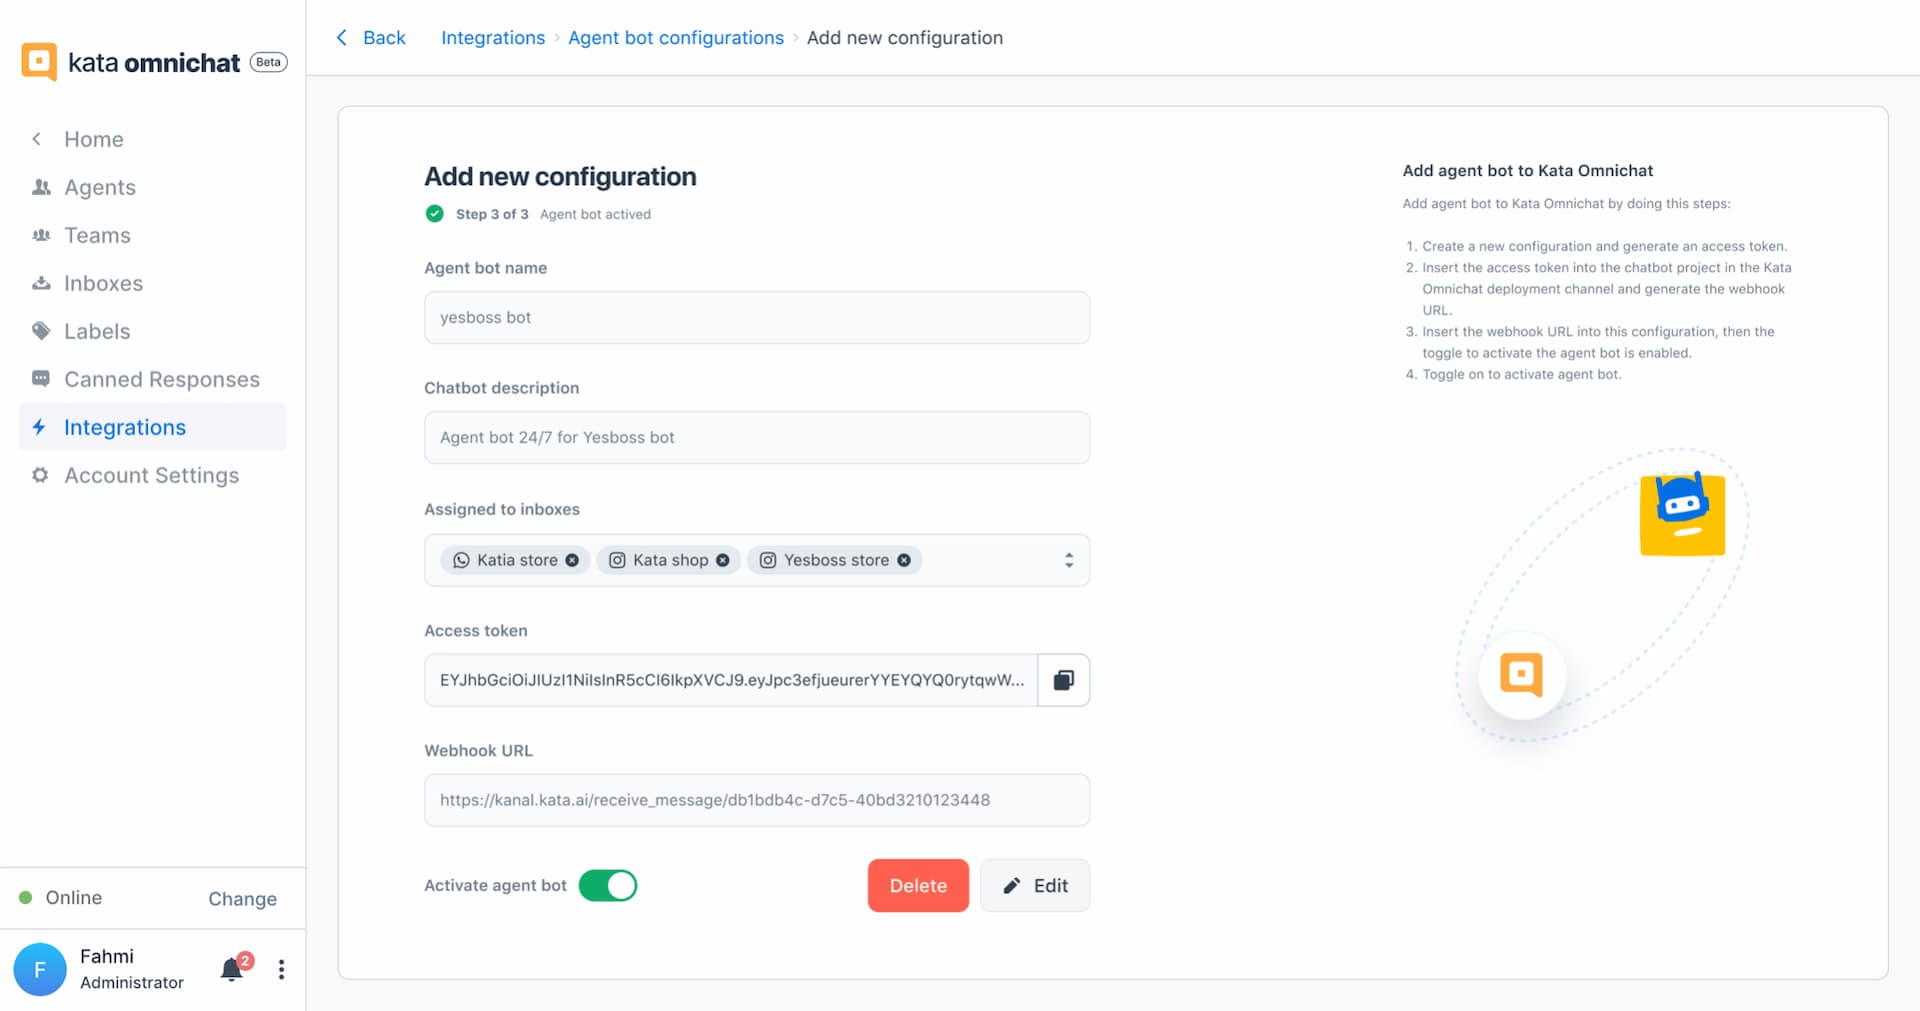
Task: Copy the access token with copy icon
Action: 1064,680
